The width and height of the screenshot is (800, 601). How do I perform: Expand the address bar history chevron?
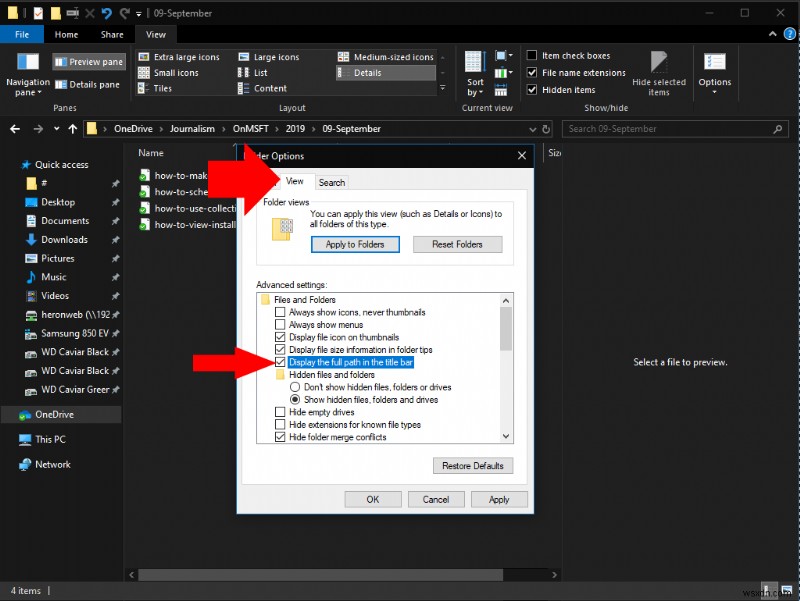(533, 128)
